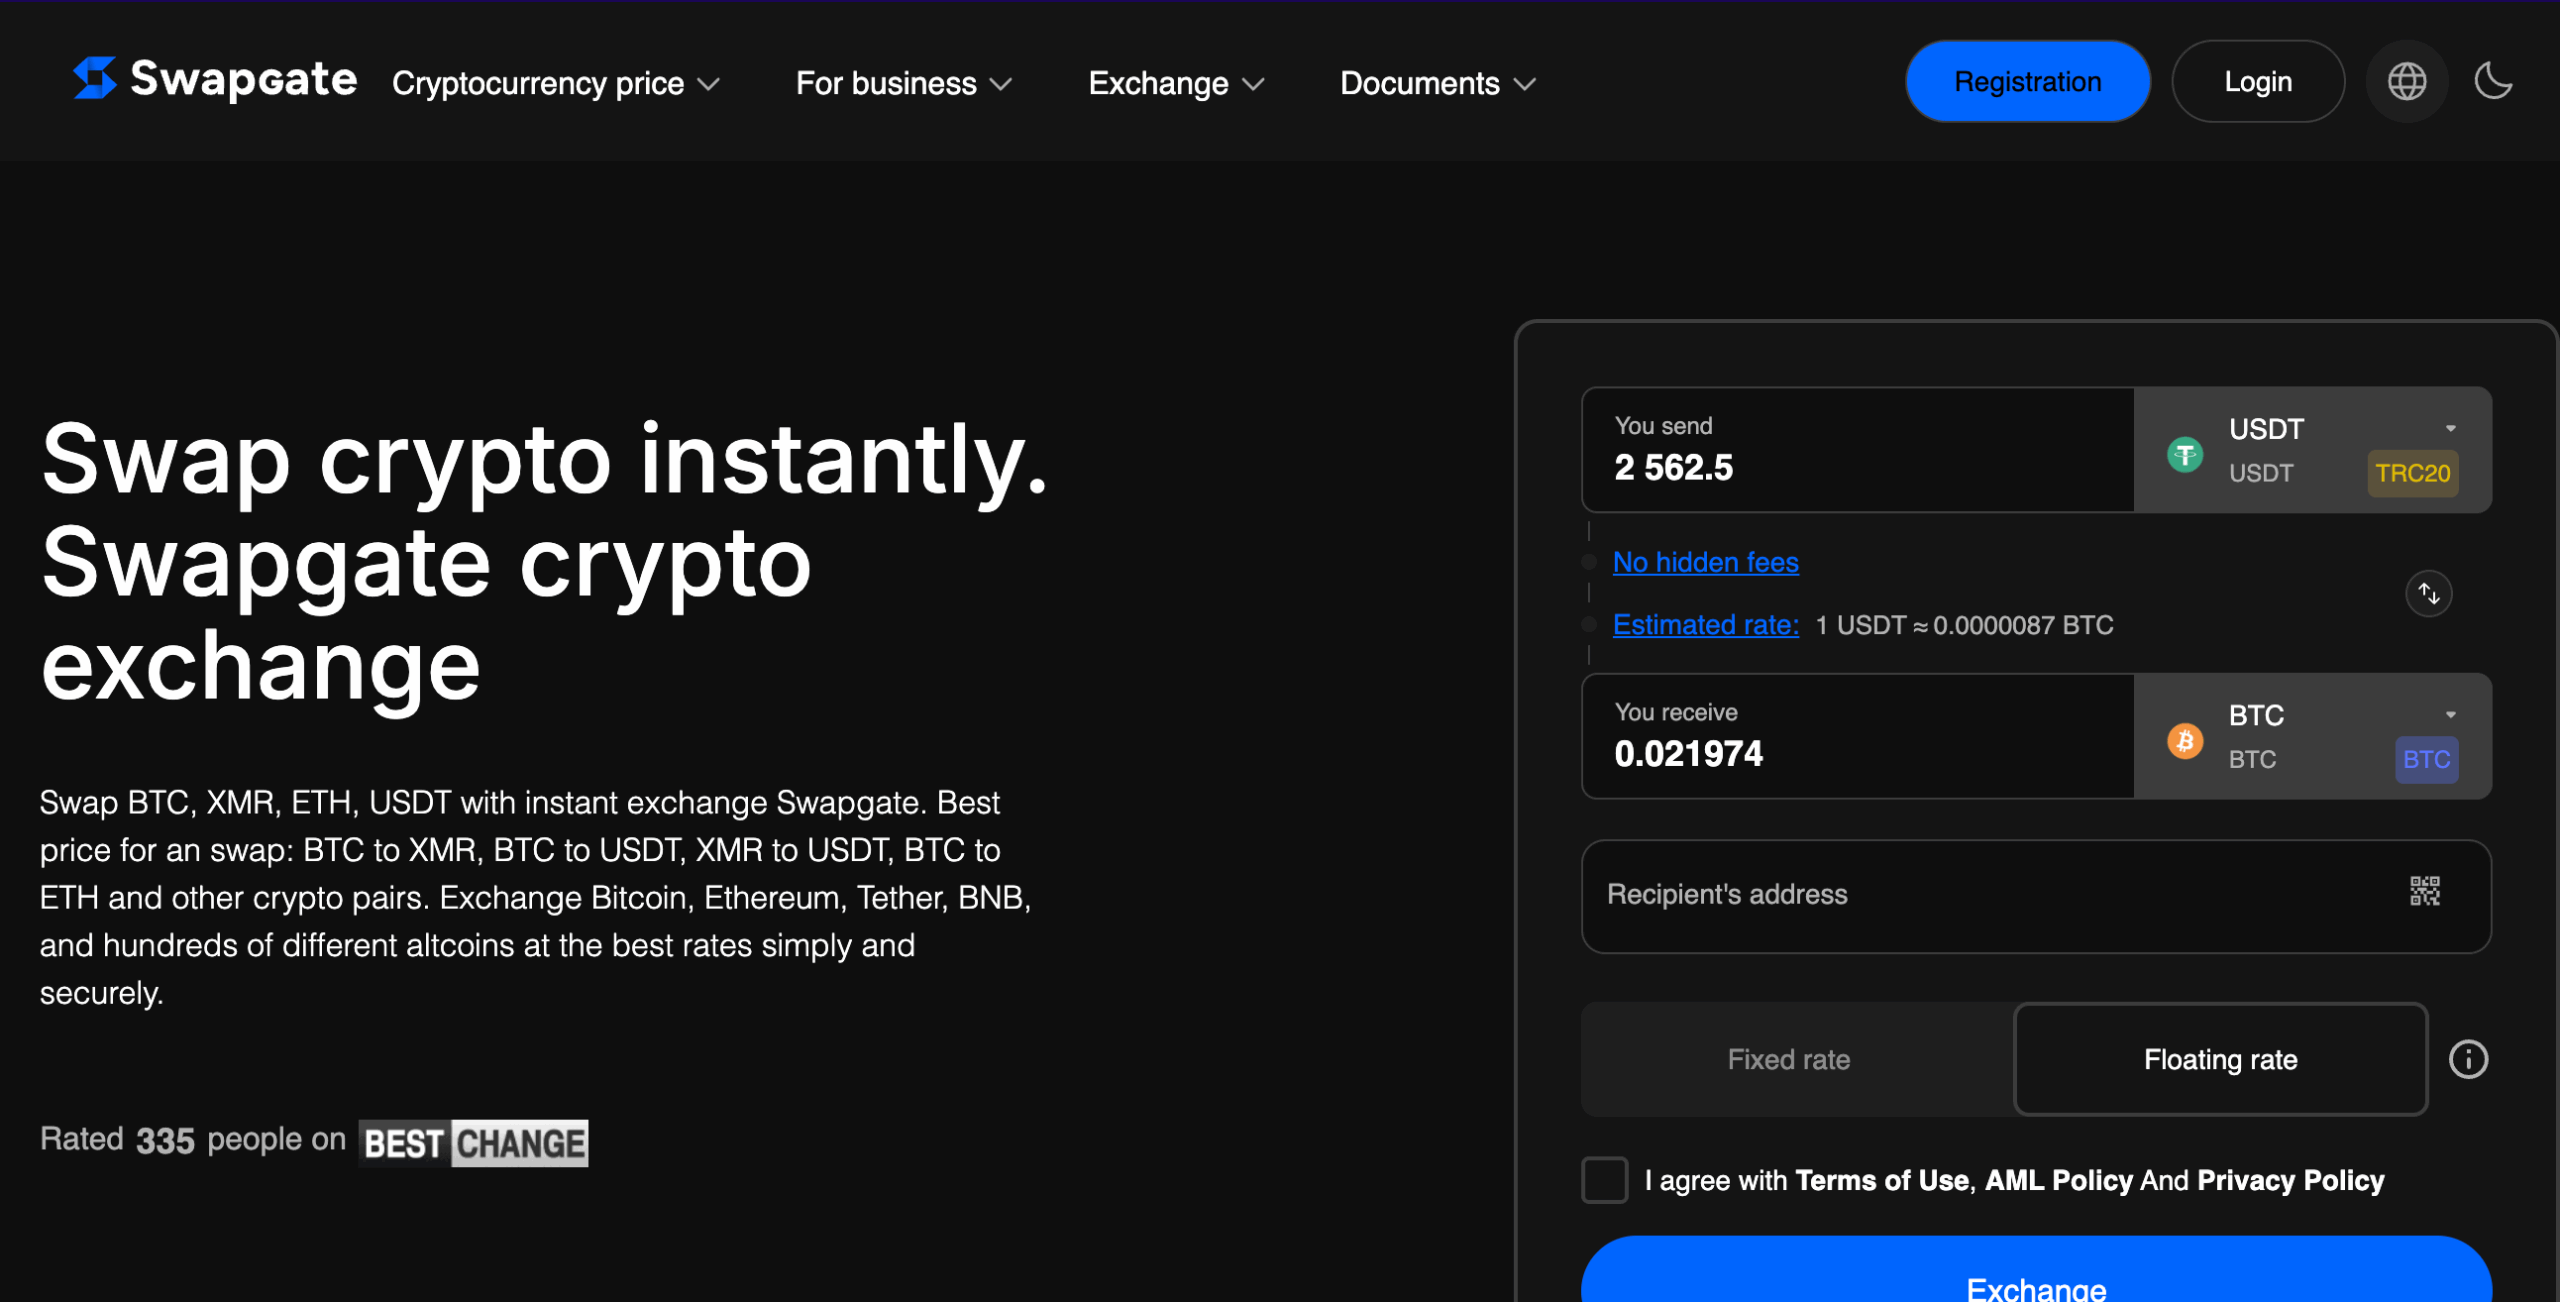Screen dimensions: 2560x1302
Task: Tick the agree with Terms checkbox
Action: tap(1604, 1180)
